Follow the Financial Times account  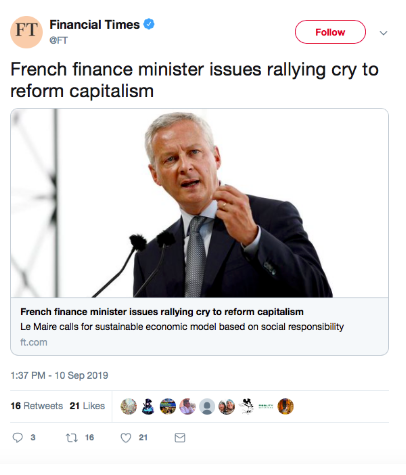tap(330, 32)
